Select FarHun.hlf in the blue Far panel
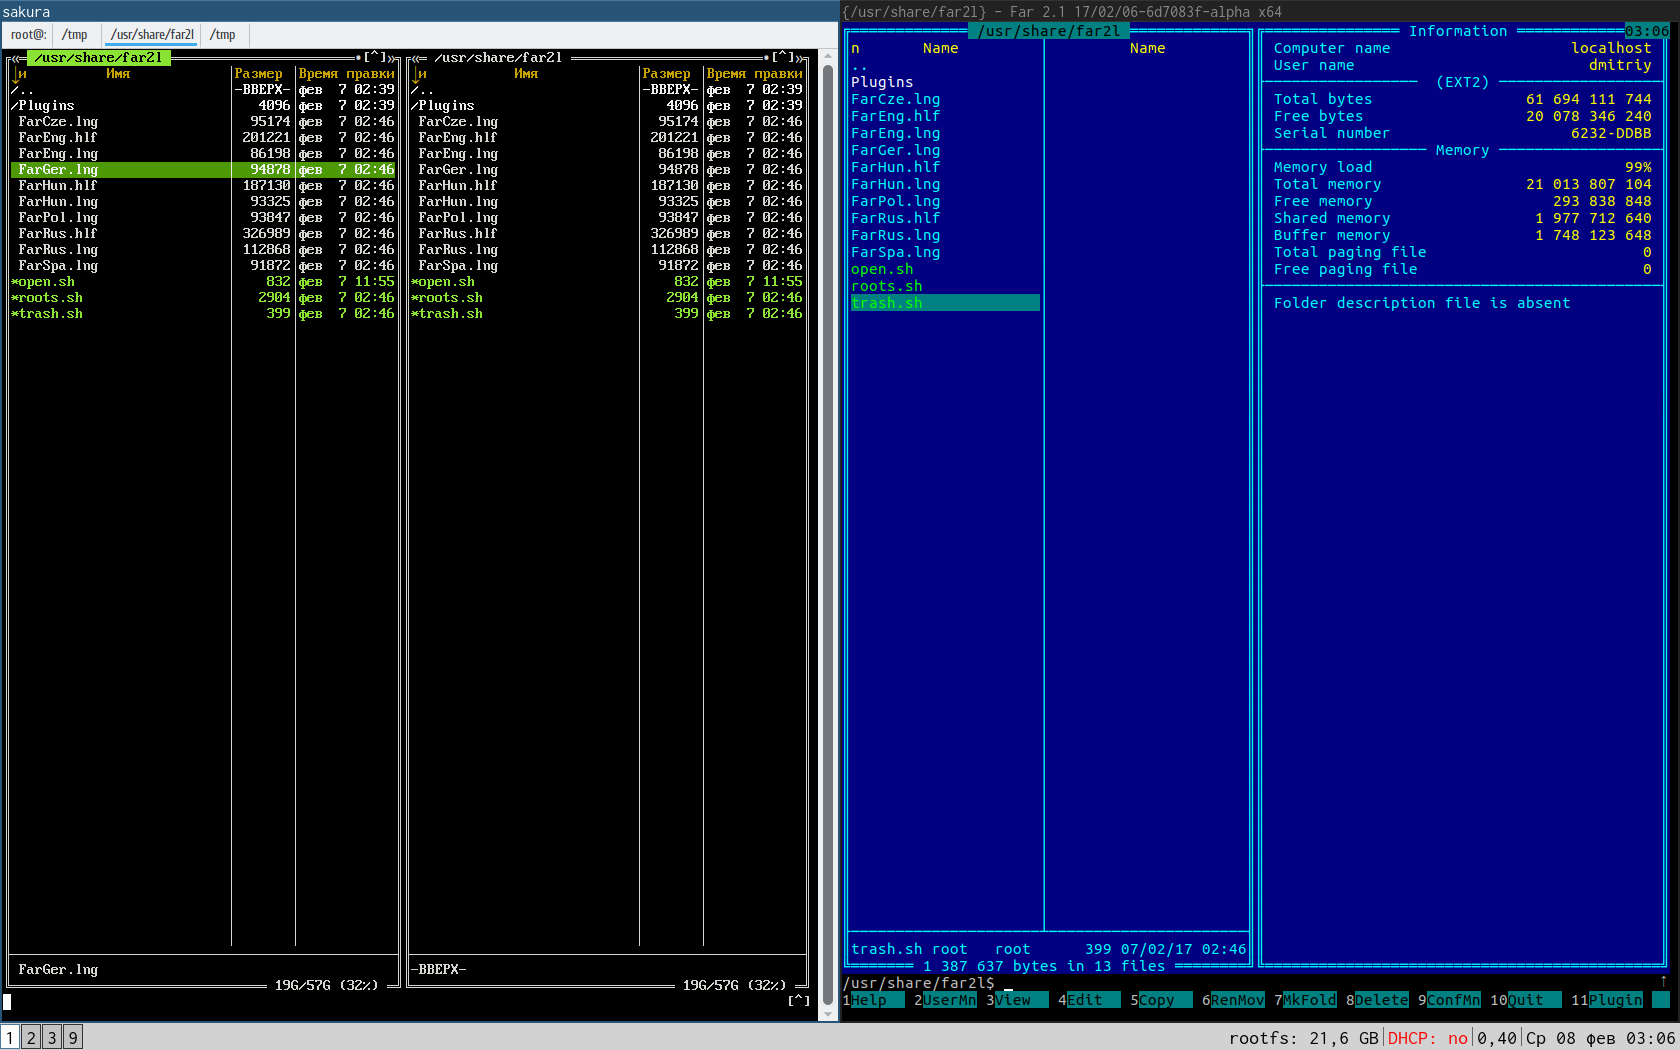 click(896, 167)
